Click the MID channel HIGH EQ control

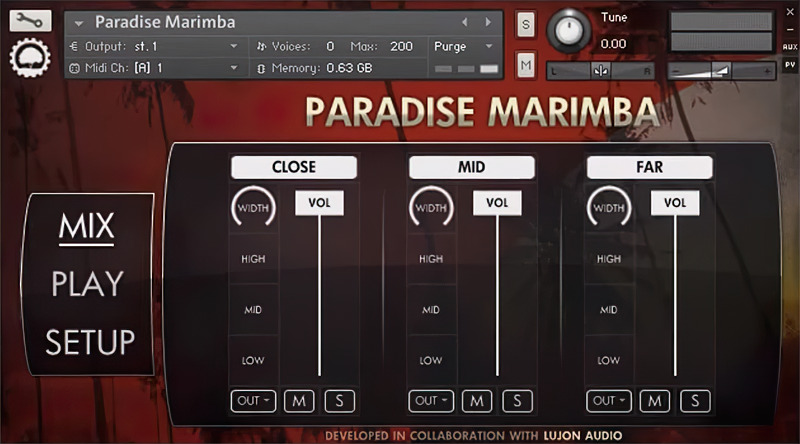[x=431, y=259]
